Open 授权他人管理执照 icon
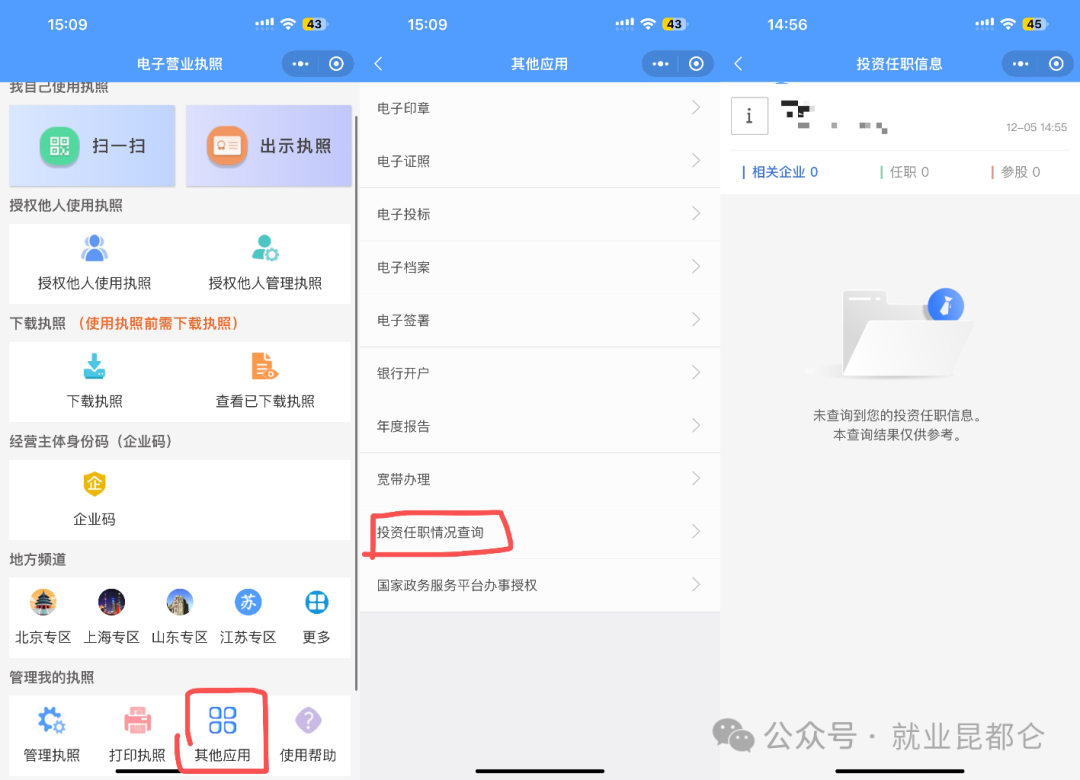The height and width of the screenshot is (780, 1080). click(x=265, y=248)
